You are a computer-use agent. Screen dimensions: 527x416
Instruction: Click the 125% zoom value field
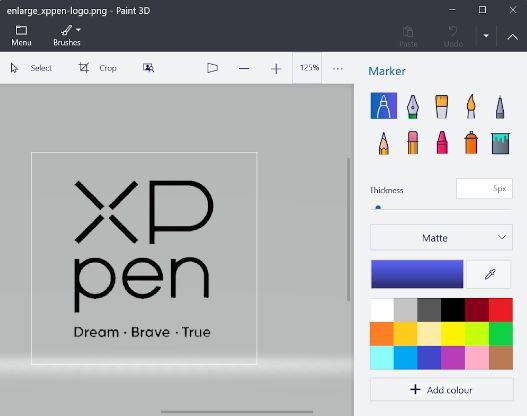click(307, 68)
